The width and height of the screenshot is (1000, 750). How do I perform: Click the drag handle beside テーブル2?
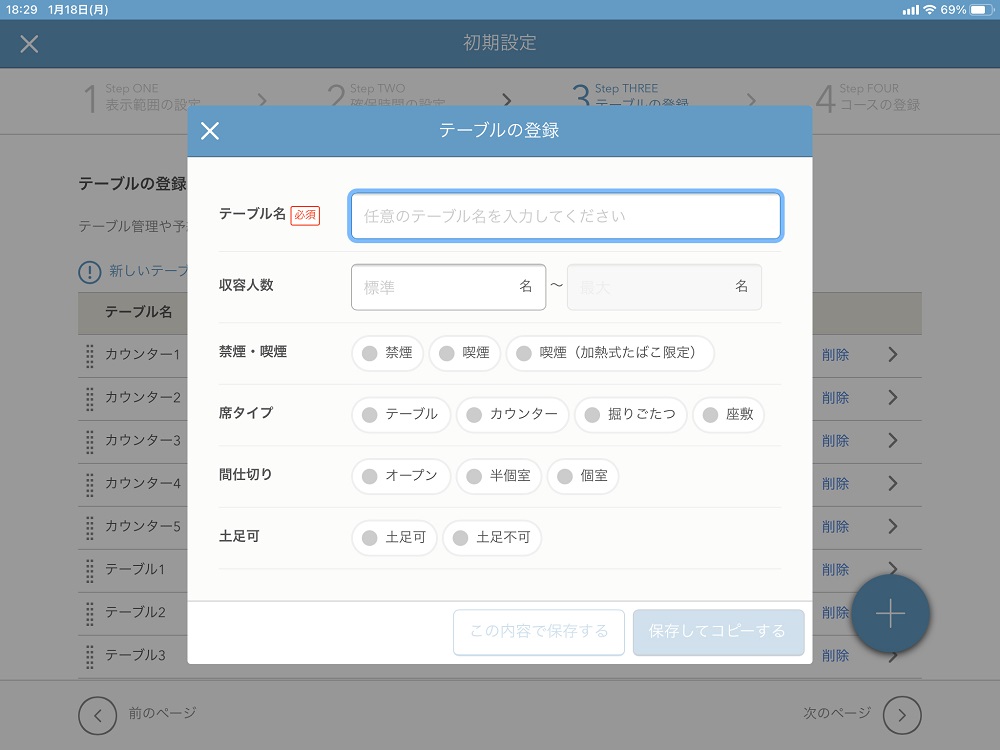pyautogui.click(x=88, y=613)
